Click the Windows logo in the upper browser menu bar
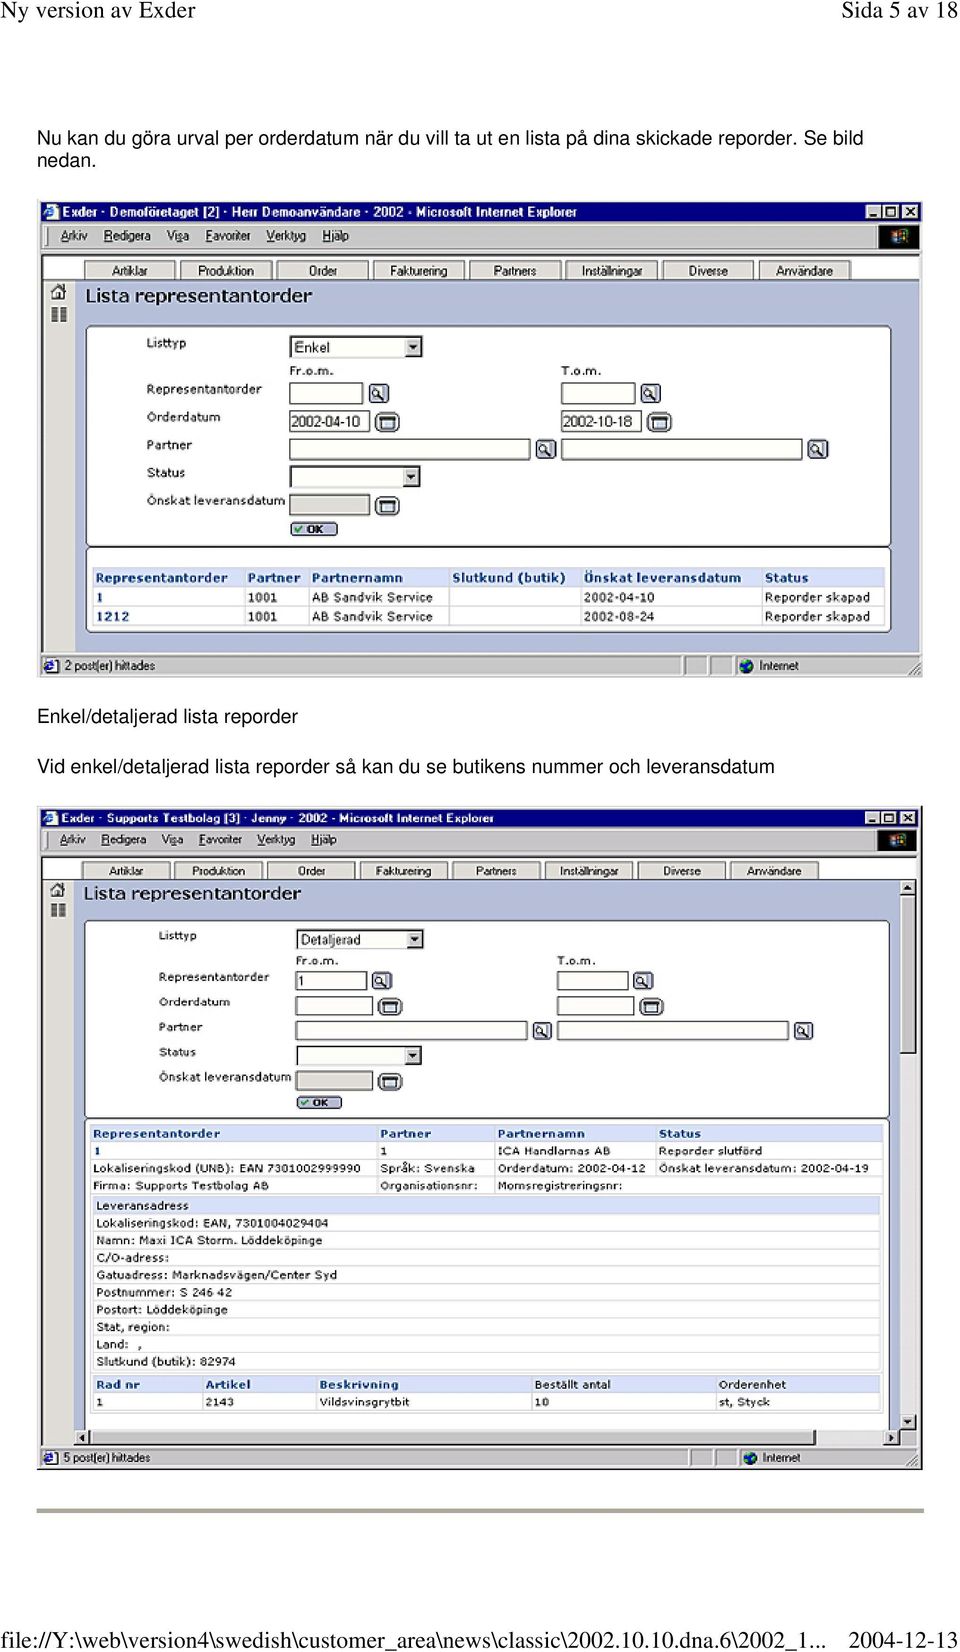The image size is (960, 1652). (899, 236)
